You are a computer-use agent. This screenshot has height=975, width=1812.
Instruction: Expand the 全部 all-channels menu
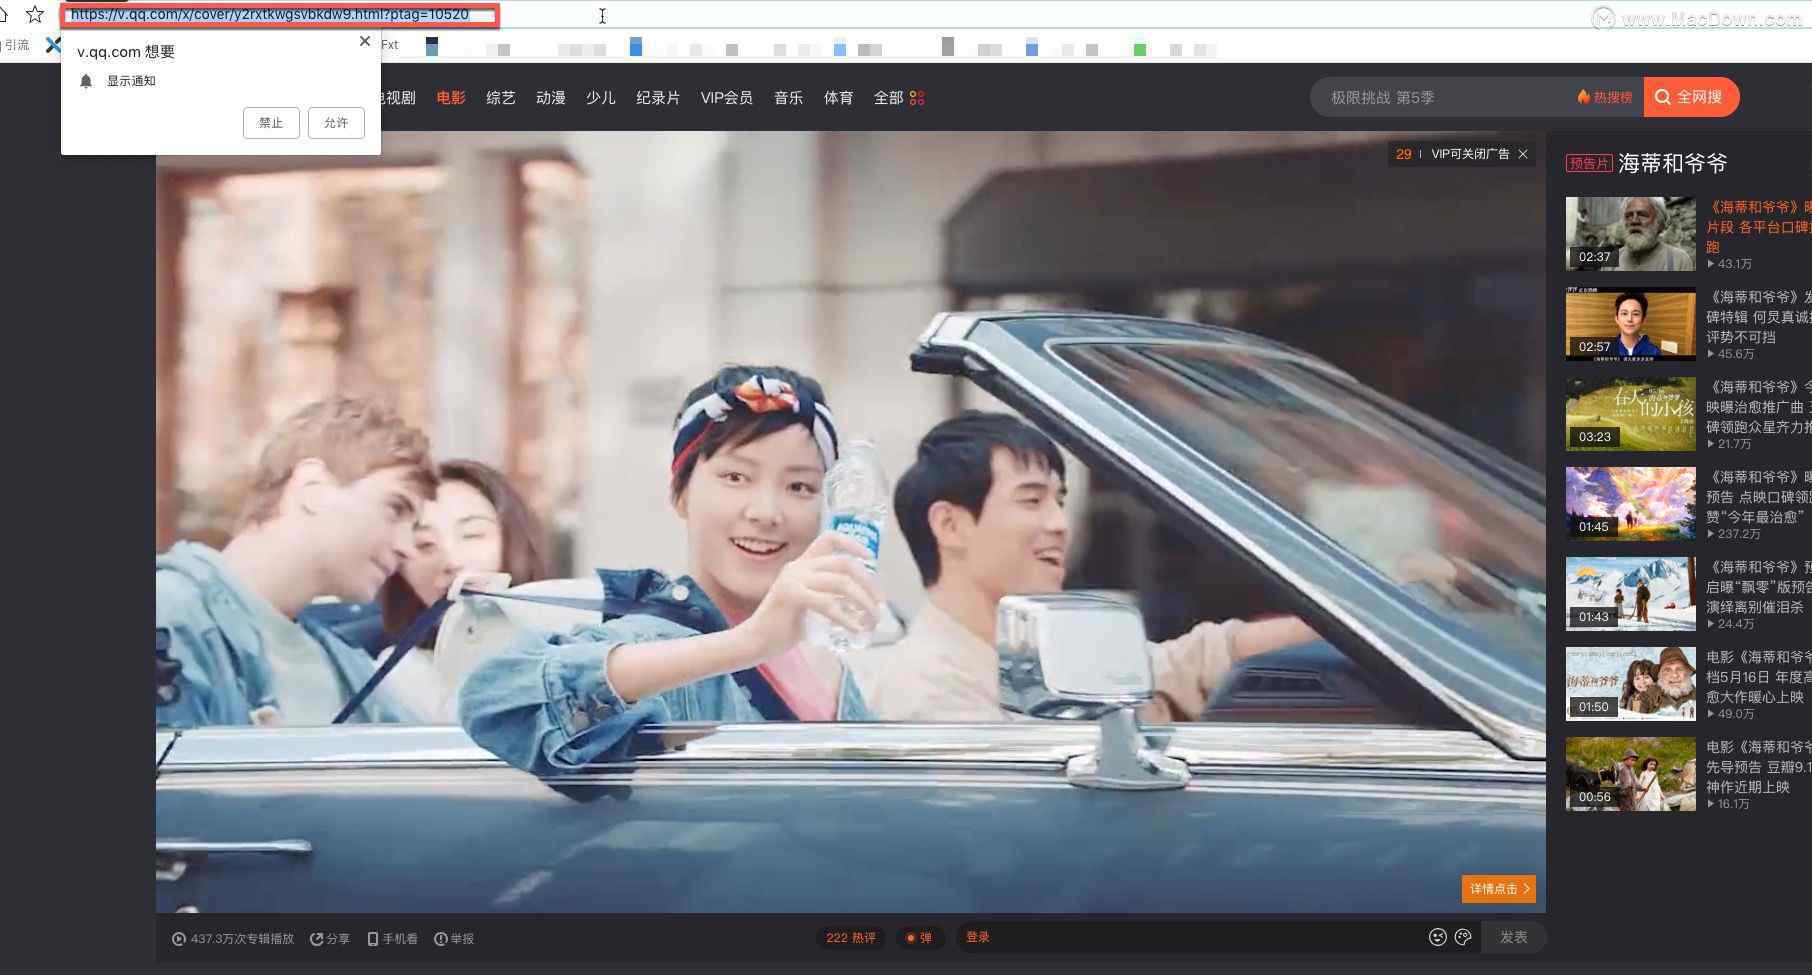[898, 98]
